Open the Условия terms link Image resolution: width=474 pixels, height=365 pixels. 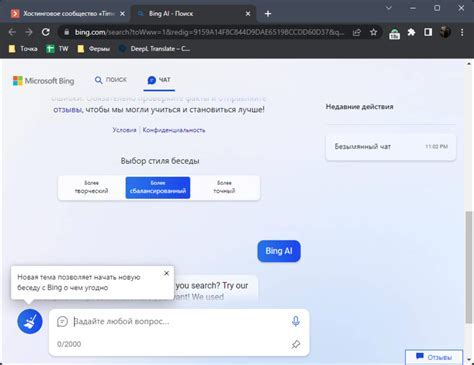124,130
